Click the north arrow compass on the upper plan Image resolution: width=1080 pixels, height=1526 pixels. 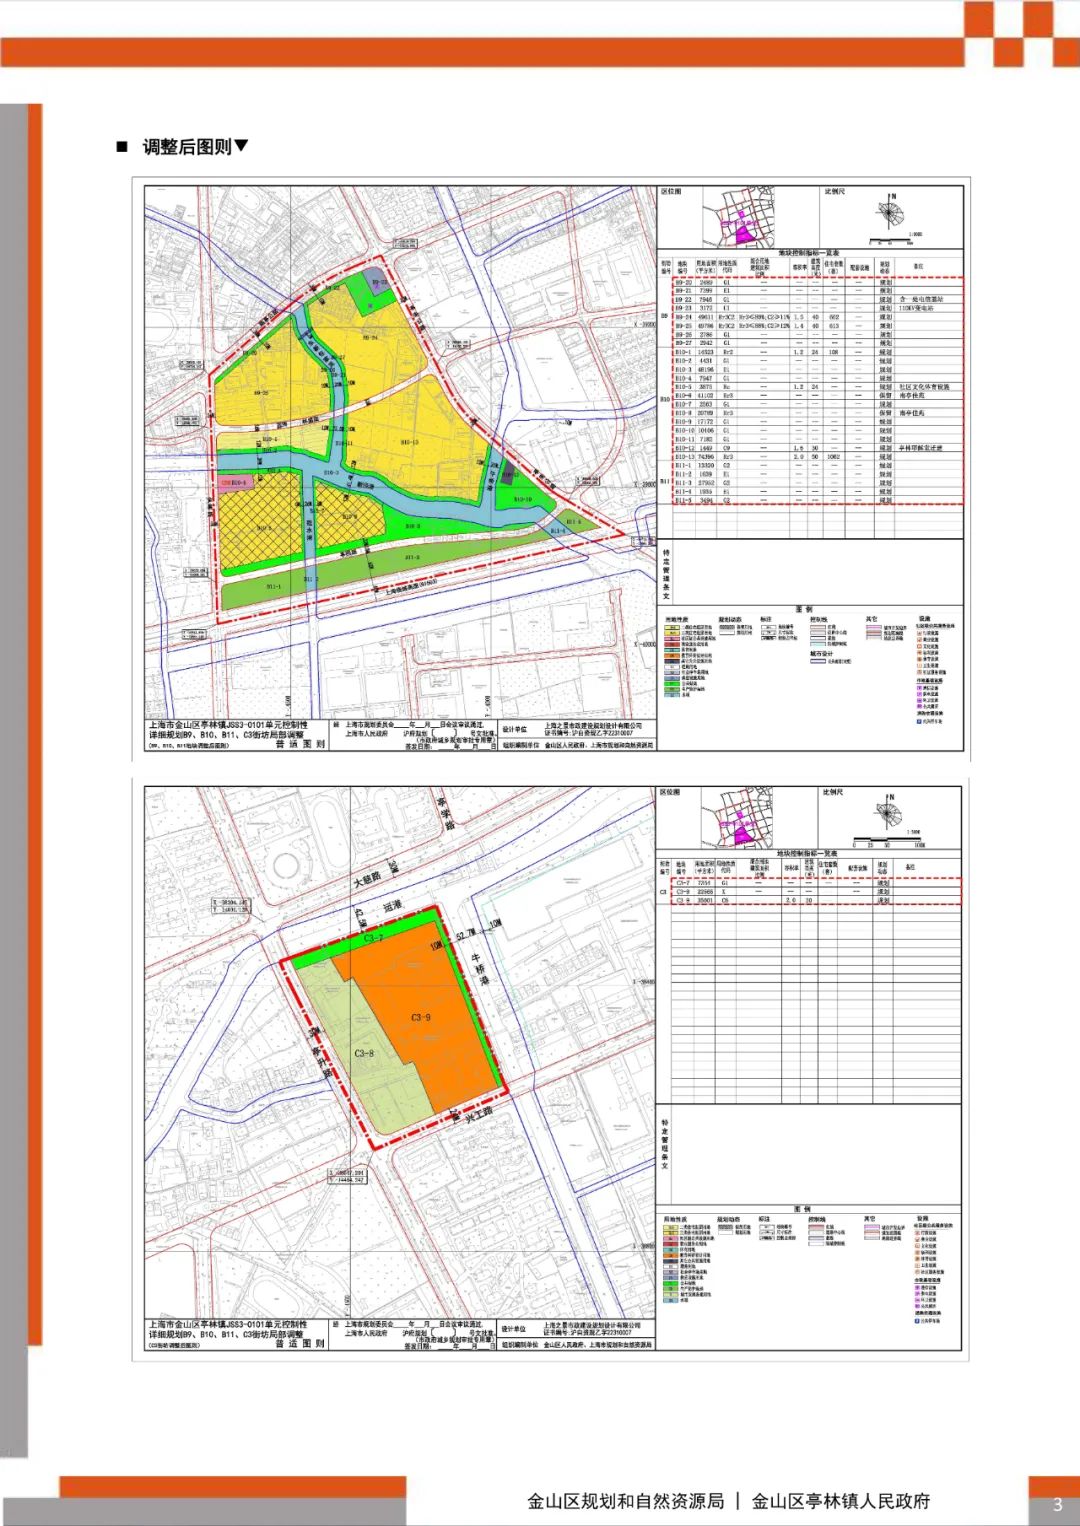coord(890,214)
